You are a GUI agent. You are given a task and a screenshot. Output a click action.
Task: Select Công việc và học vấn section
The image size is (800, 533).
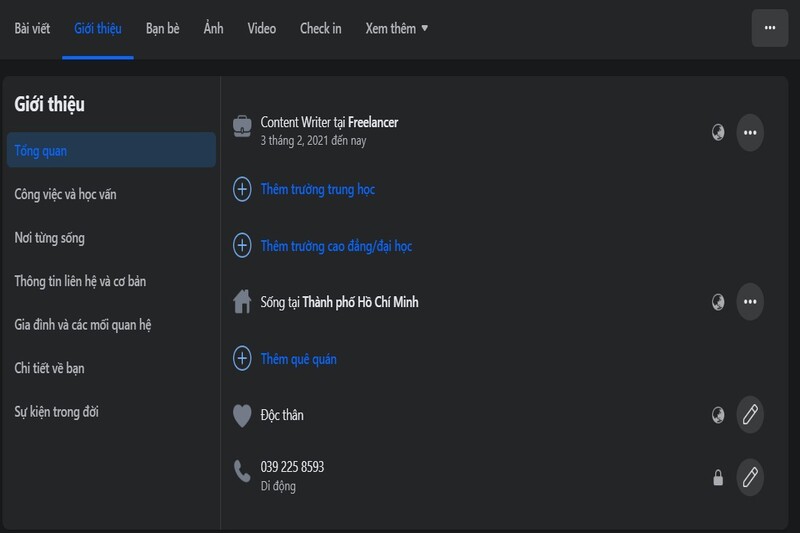click(65, 194)
